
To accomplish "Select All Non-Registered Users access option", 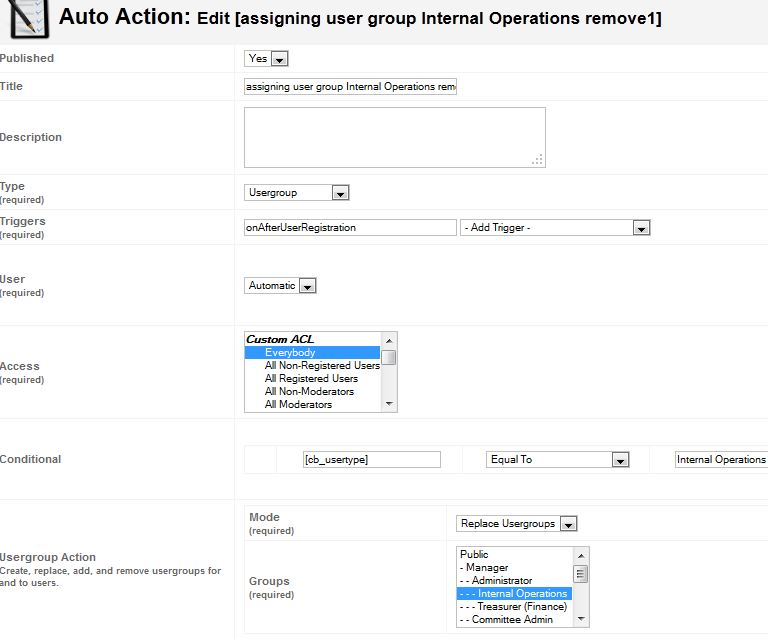I will tap(322, 366).
